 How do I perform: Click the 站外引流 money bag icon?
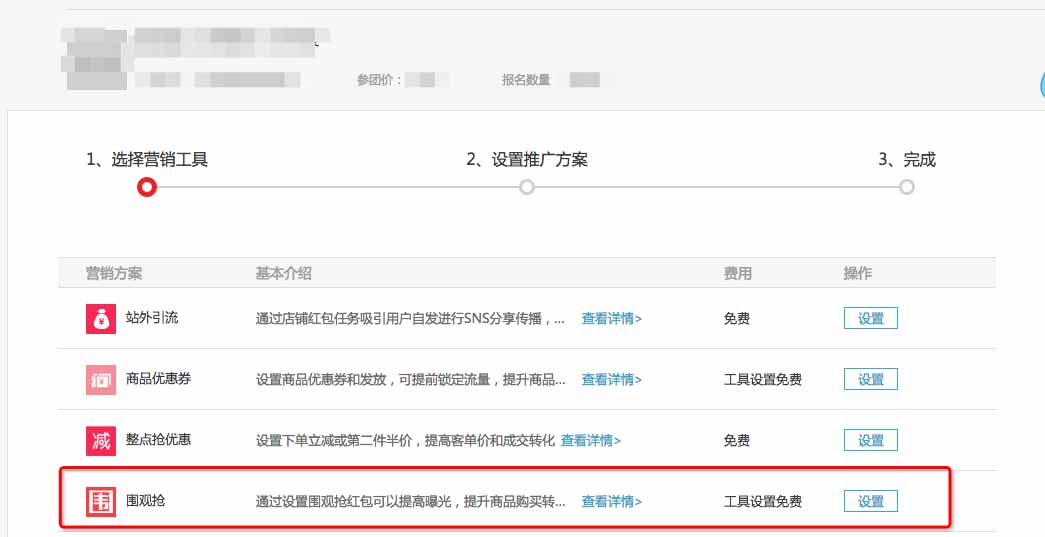(x=101, y=318)
